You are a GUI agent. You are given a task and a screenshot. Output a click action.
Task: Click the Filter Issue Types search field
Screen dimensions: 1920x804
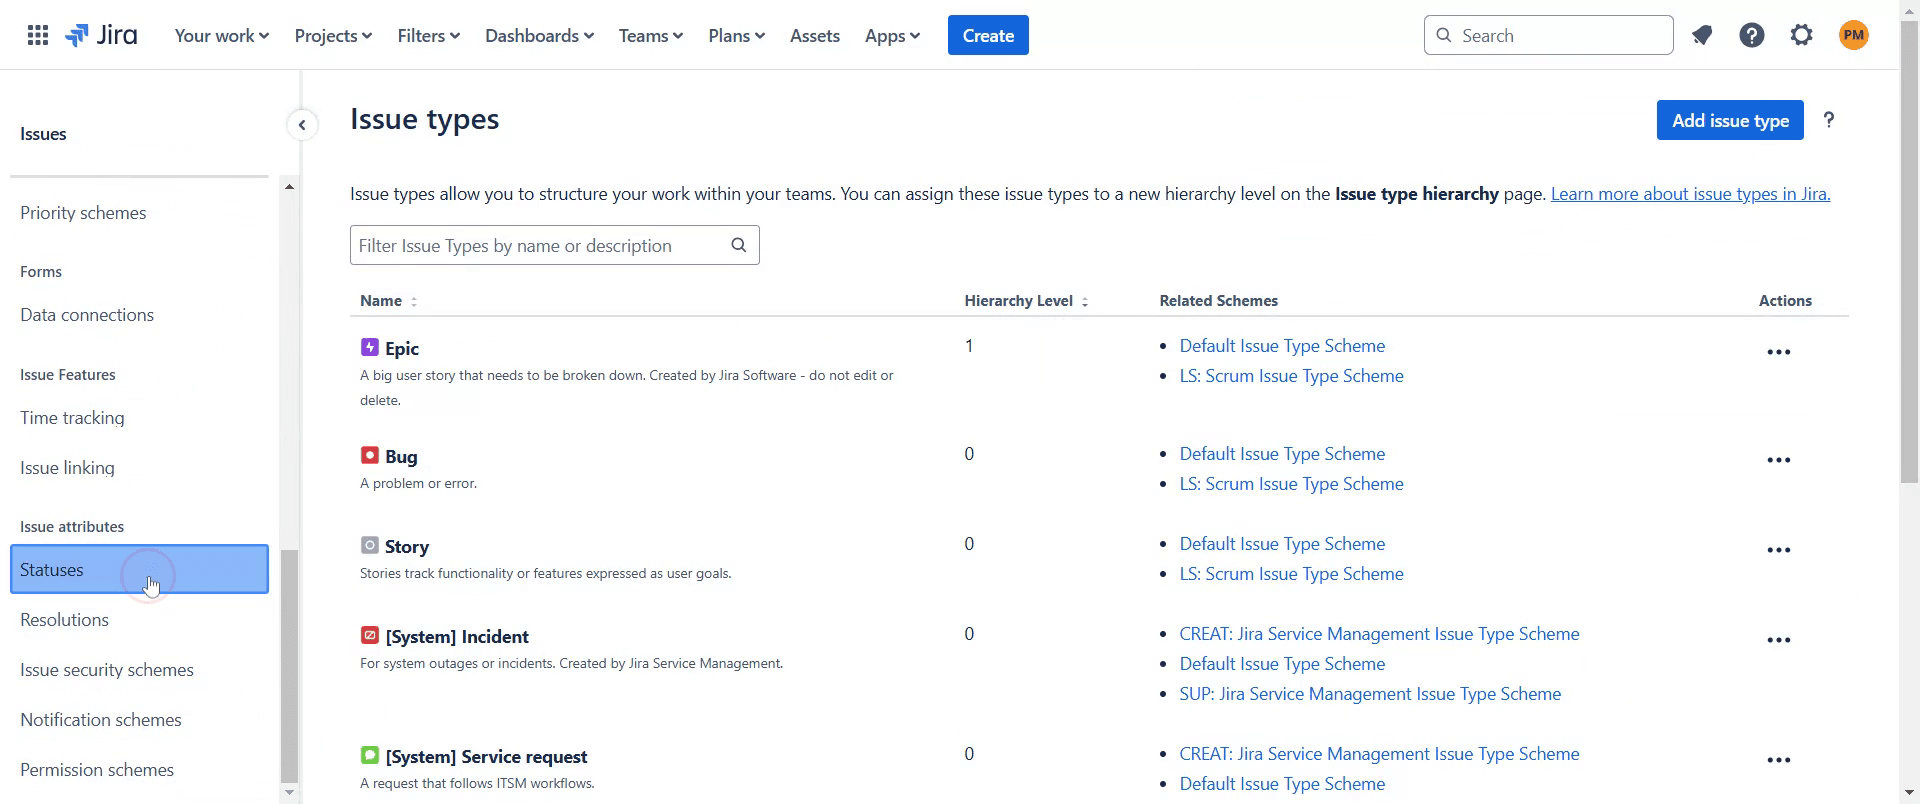click(x=540, y=246)
